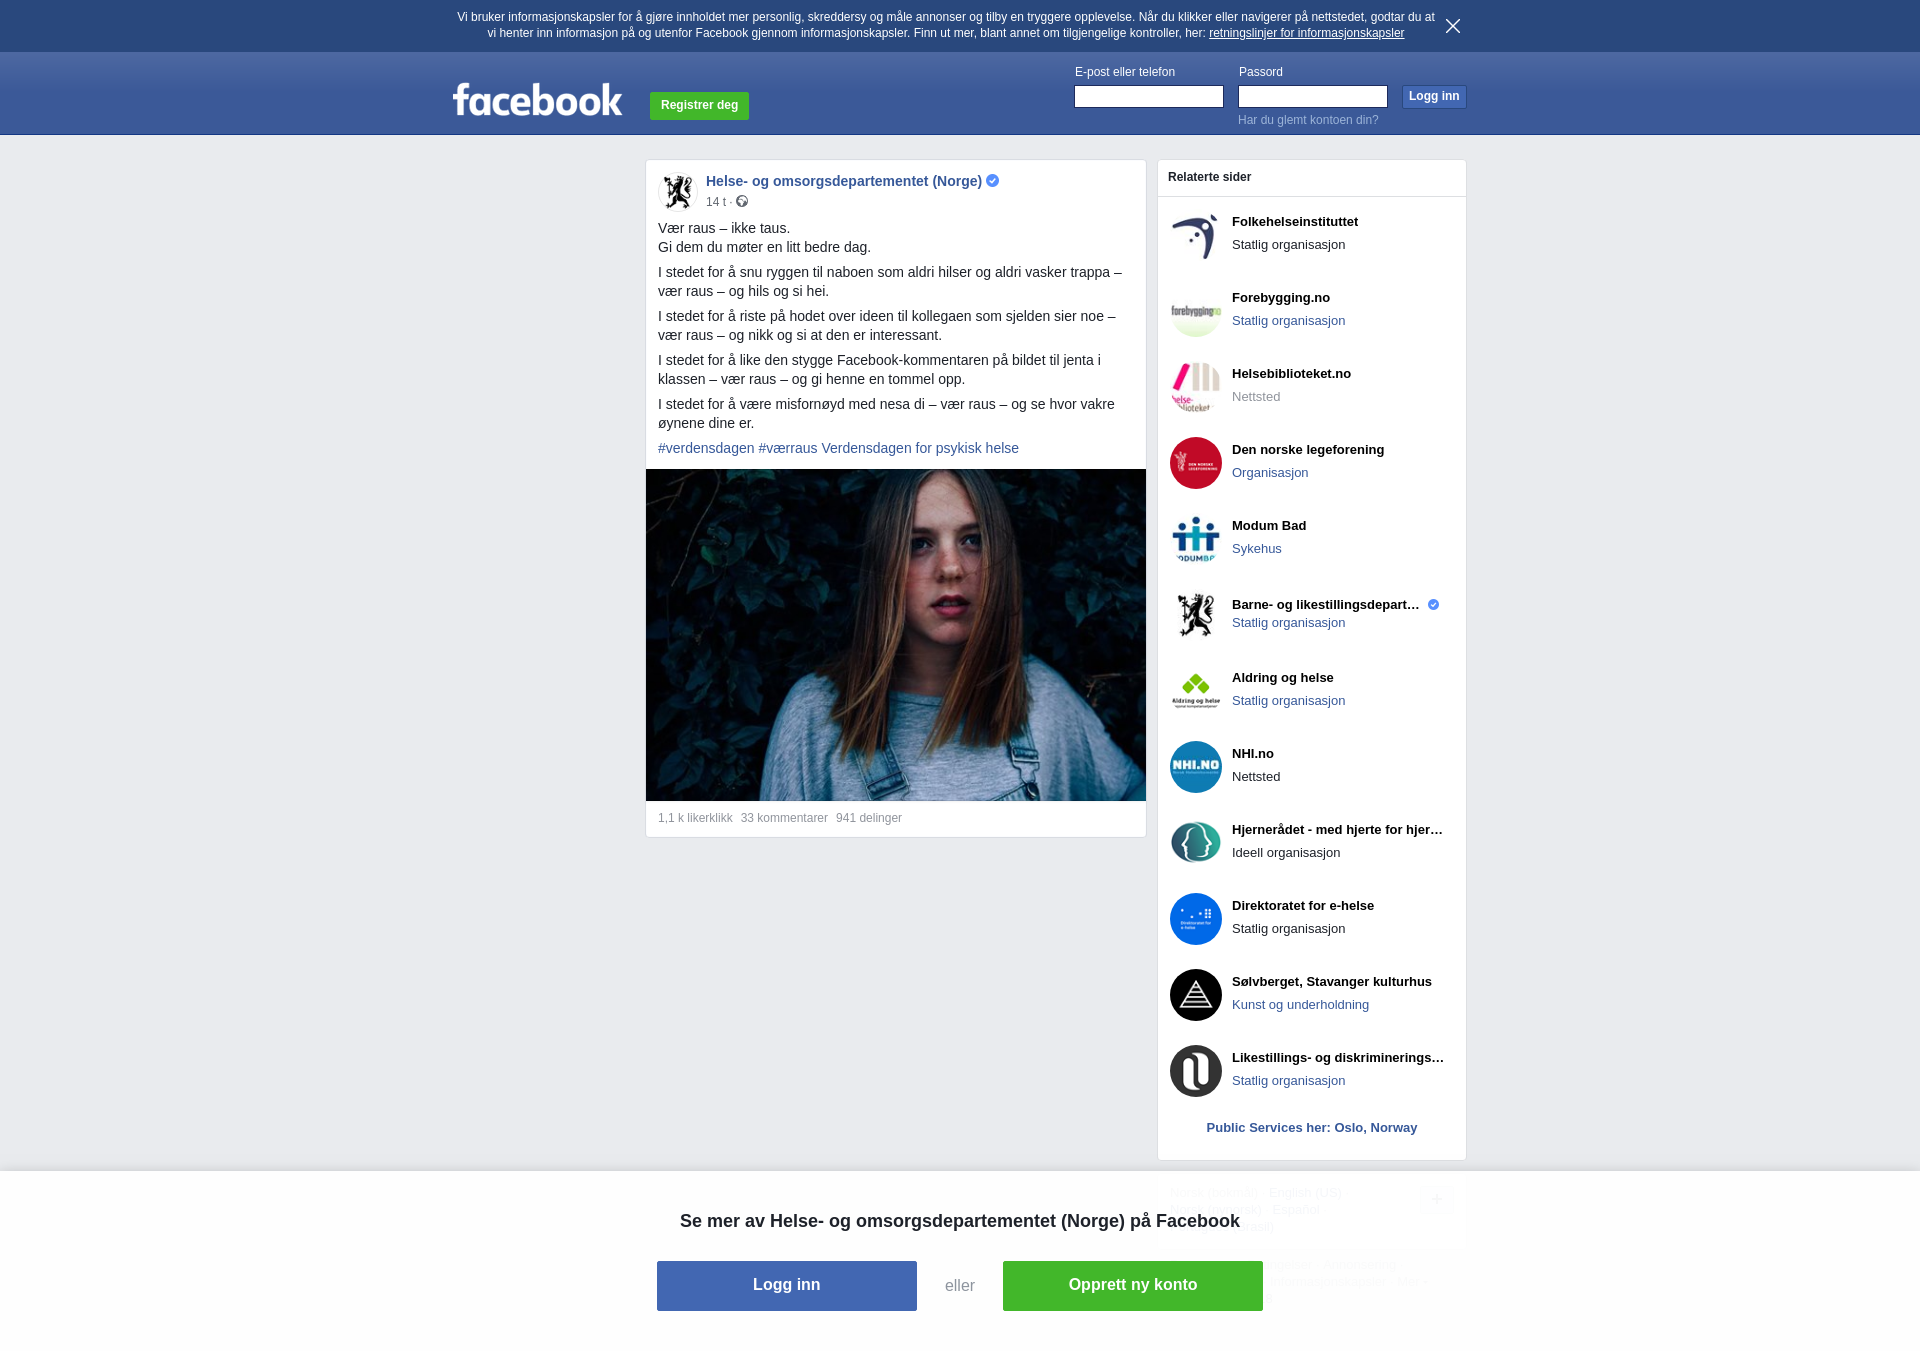Screen dimensions: 1920x1351
Task: Click the 1,1 k likerklikk count
Action: point(695,818)
